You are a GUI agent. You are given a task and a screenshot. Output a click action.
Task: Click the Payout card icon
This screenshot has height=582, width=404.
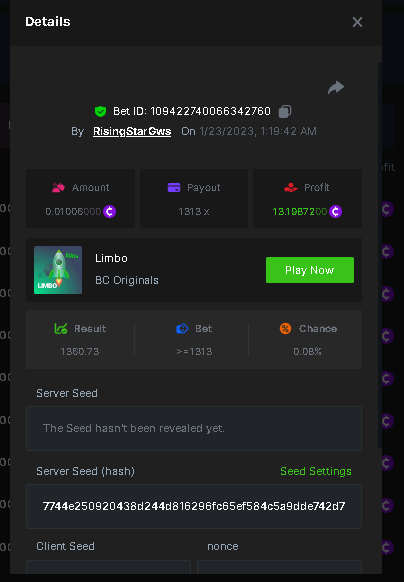point(174,187)
